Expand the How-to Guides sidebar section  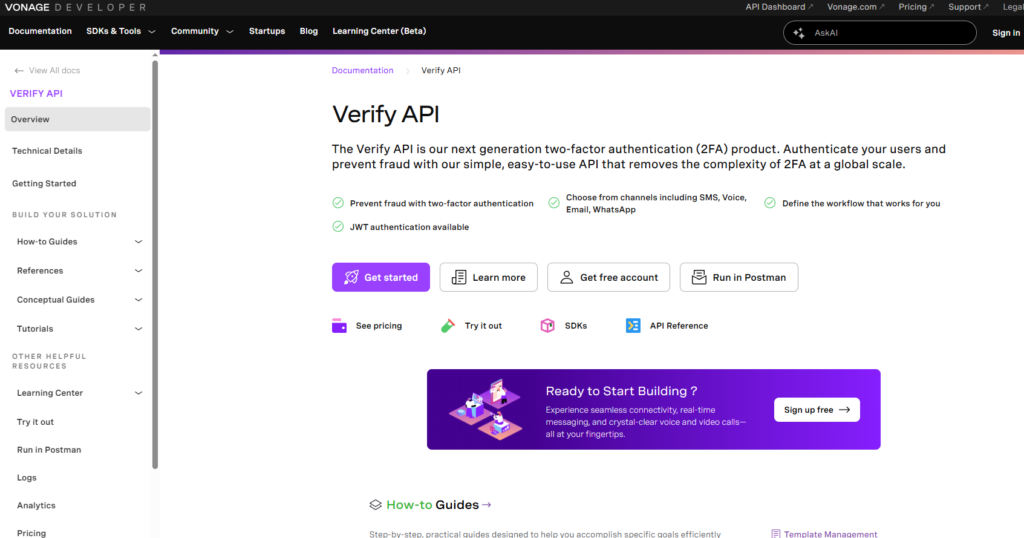pyautogui.click(x=138, y=242)
